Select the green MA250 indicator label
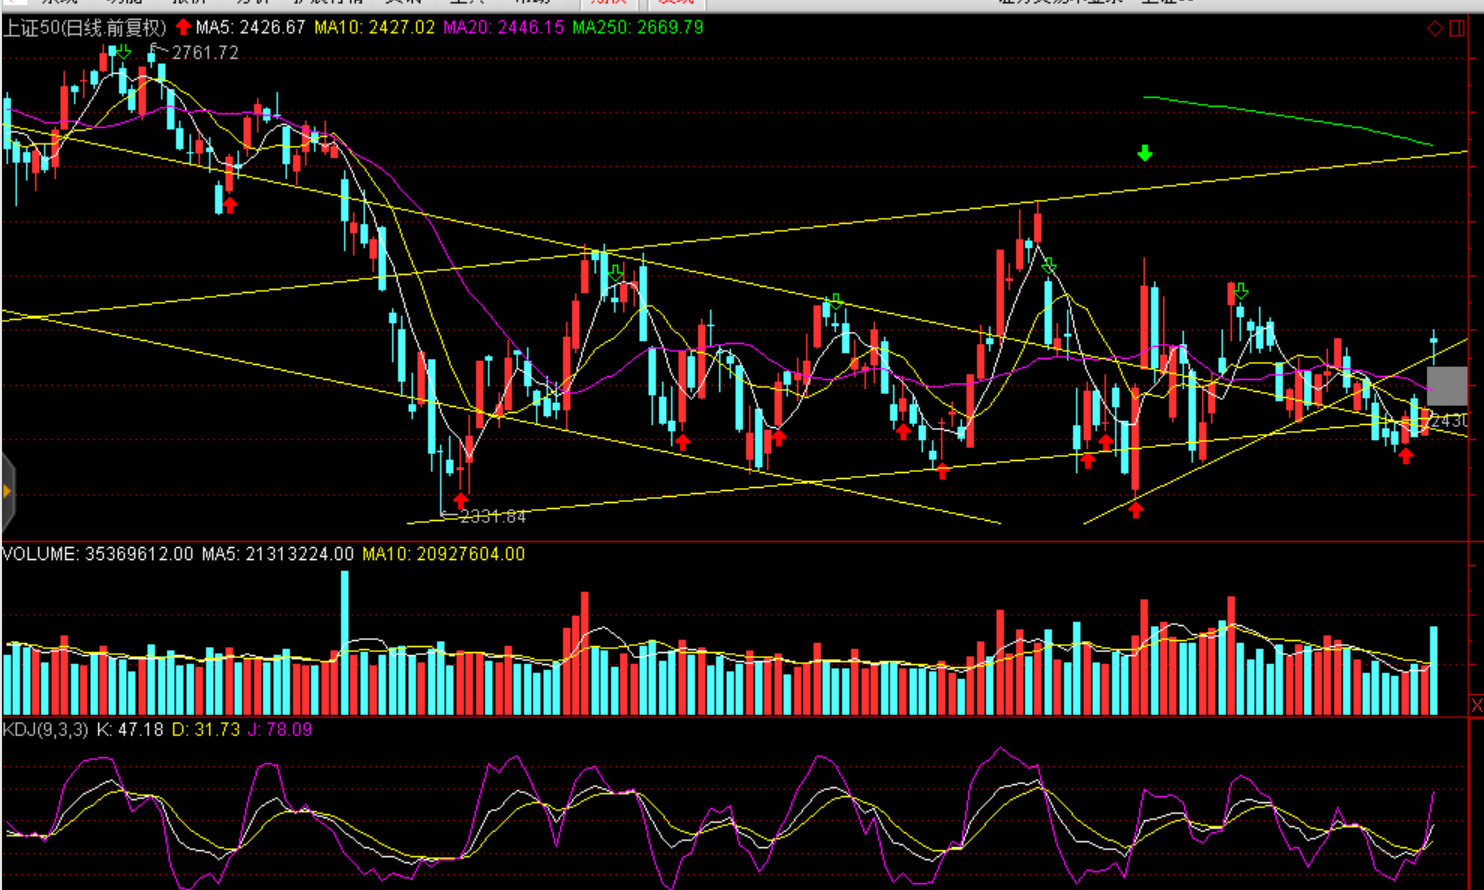The width and height of the screenshot is (1484, 890). 637,27
